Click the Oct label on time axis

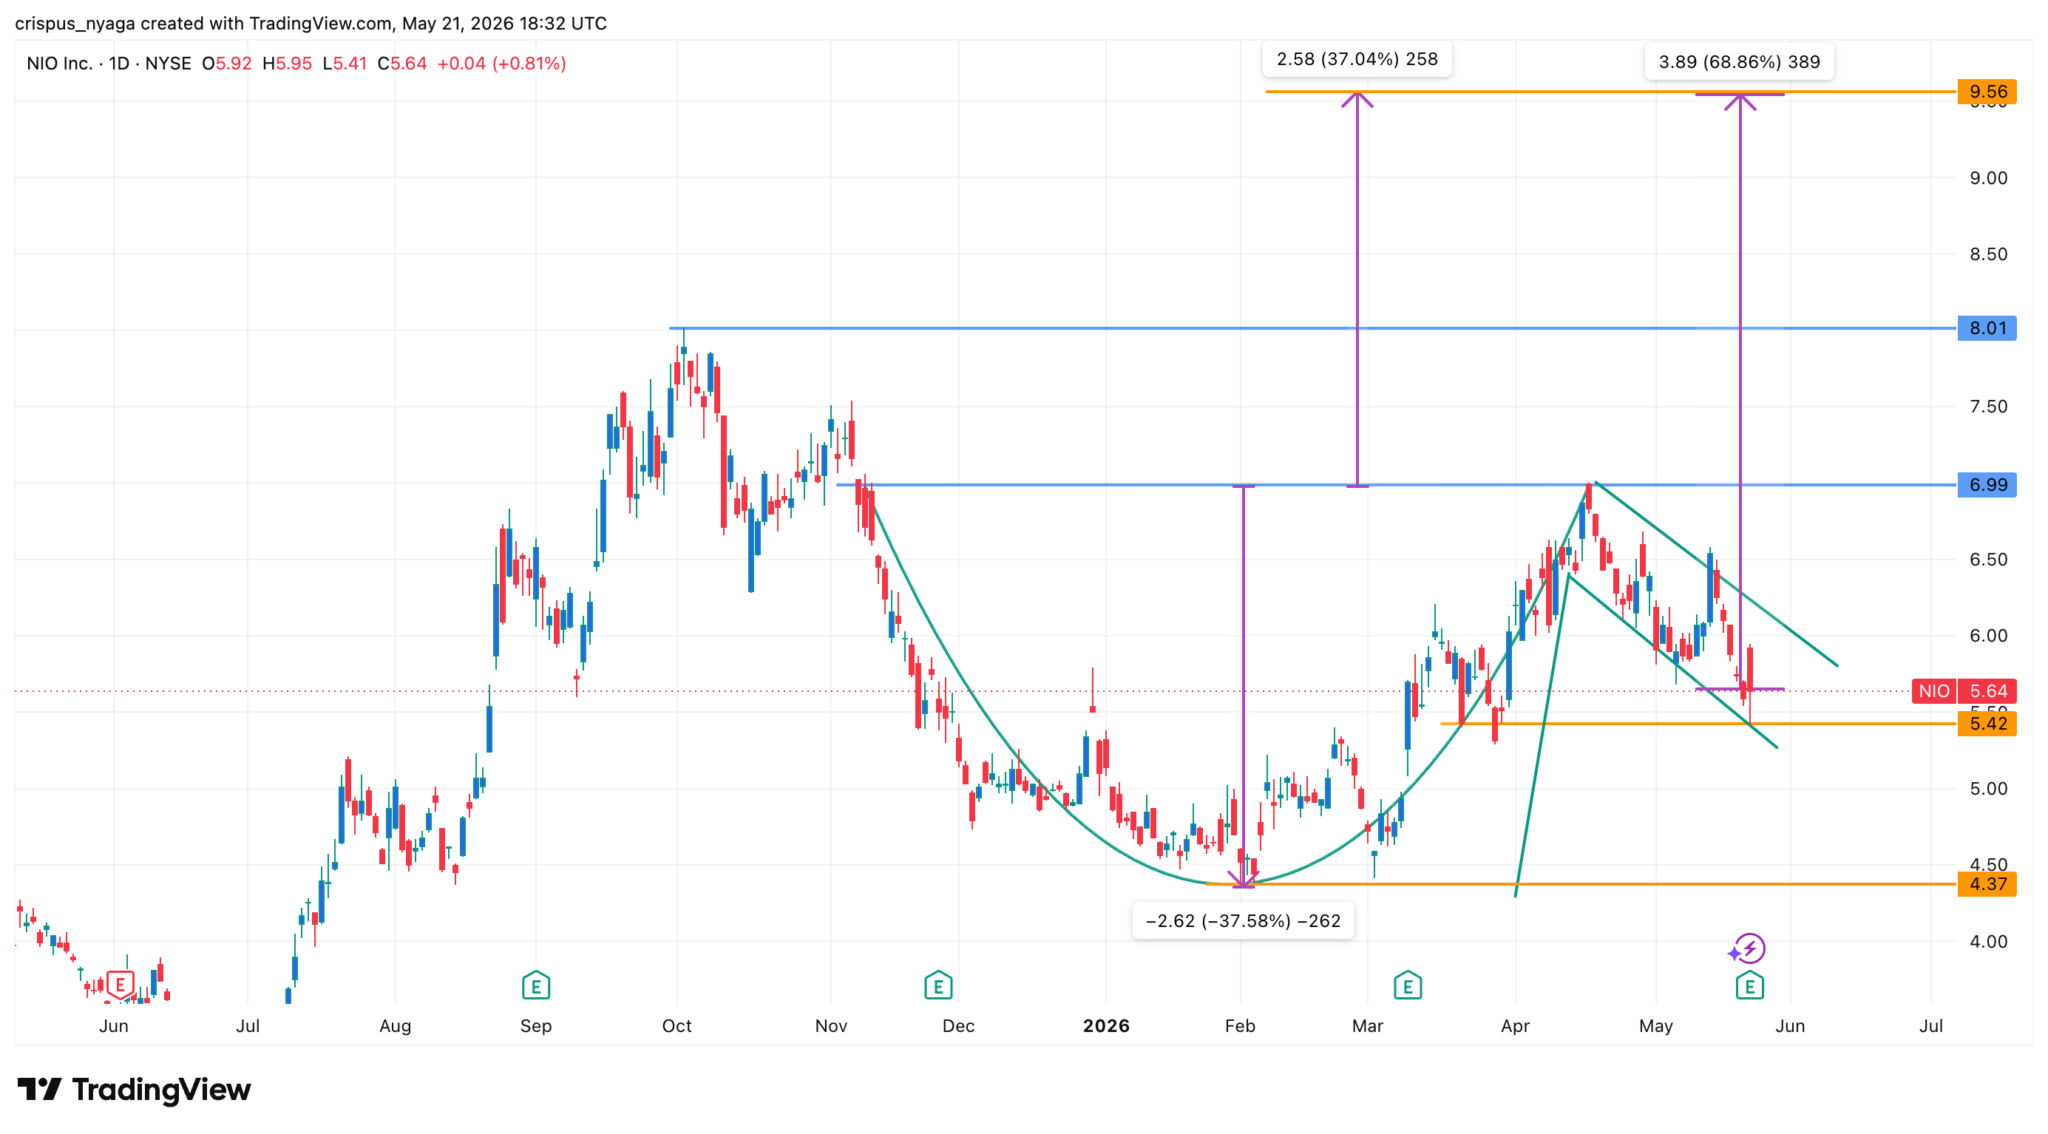pyautogui.click(x=677, y=1026)
